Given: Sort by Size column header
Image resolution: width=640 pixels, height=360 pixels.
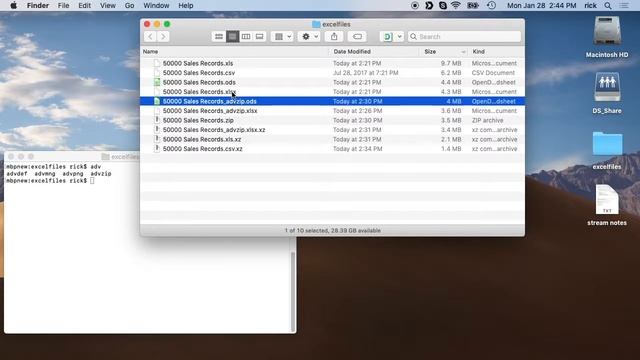Looking at the screenshot, I should [430, 52].
